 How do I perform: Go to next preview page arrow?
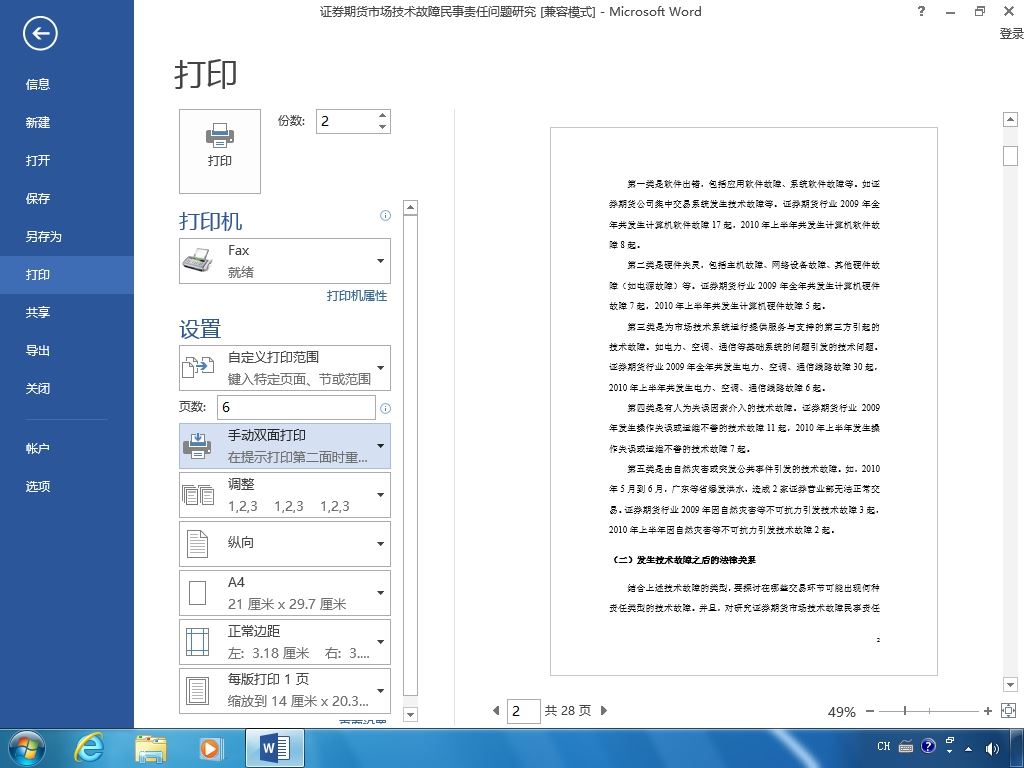tap(603, 711)
